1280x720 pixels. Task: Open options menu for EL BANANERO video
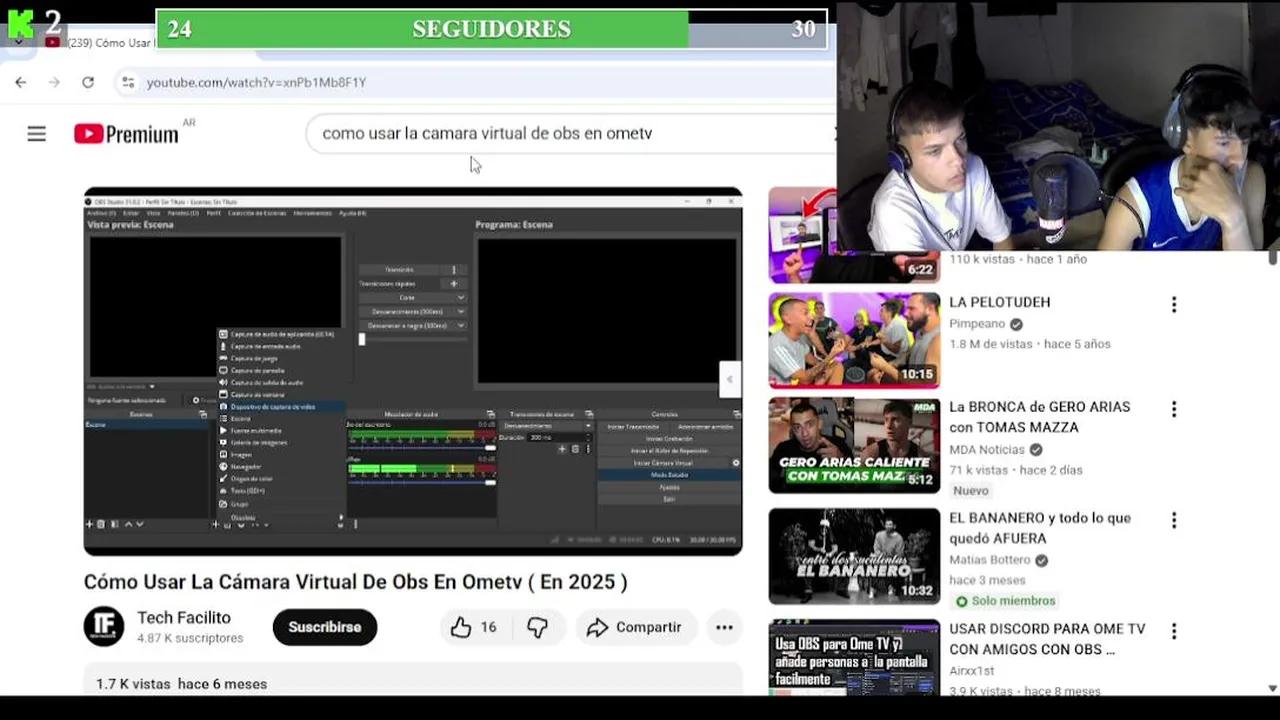pos(1174,520)
